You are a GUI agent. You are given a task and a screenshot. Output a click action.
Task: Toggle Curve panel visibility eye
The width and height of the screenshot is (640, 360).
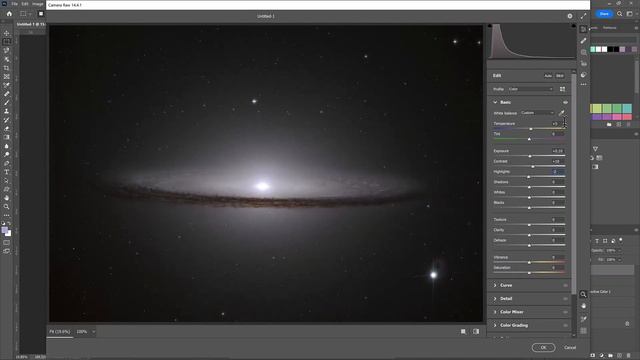tap(565, 285)
